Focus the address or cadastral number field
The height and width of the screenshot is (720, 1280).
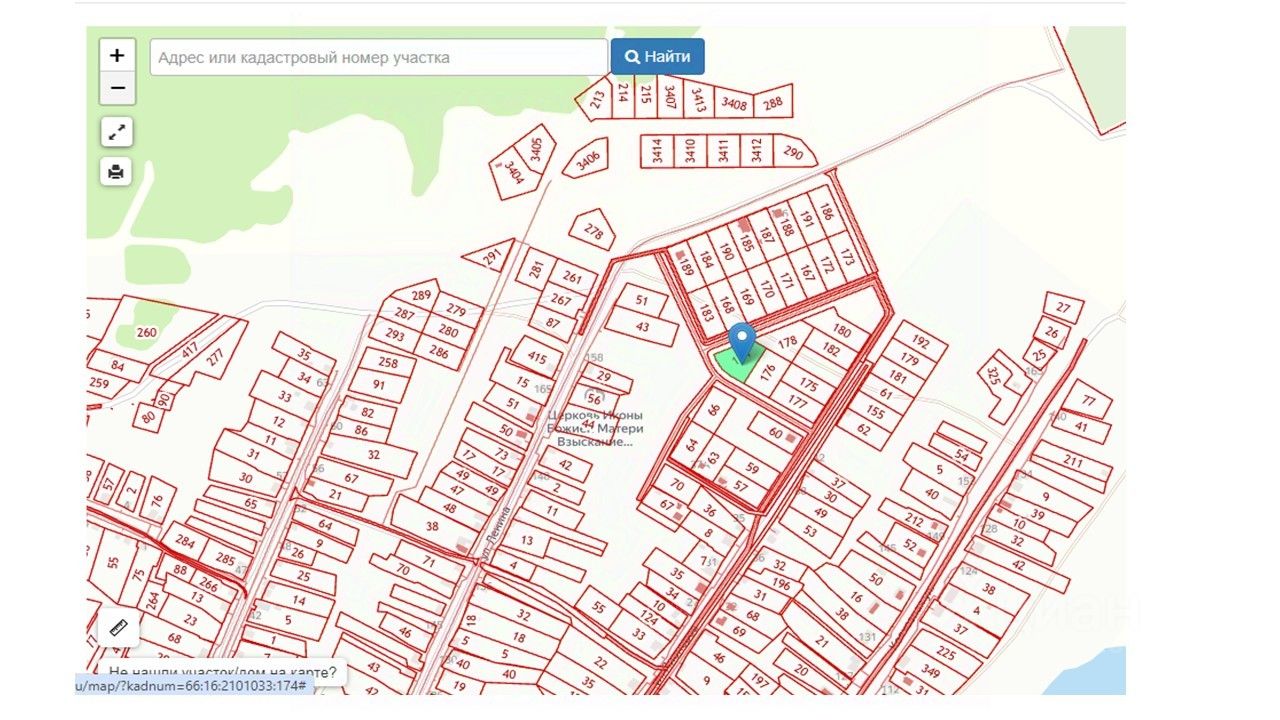(x=379, y=57)
